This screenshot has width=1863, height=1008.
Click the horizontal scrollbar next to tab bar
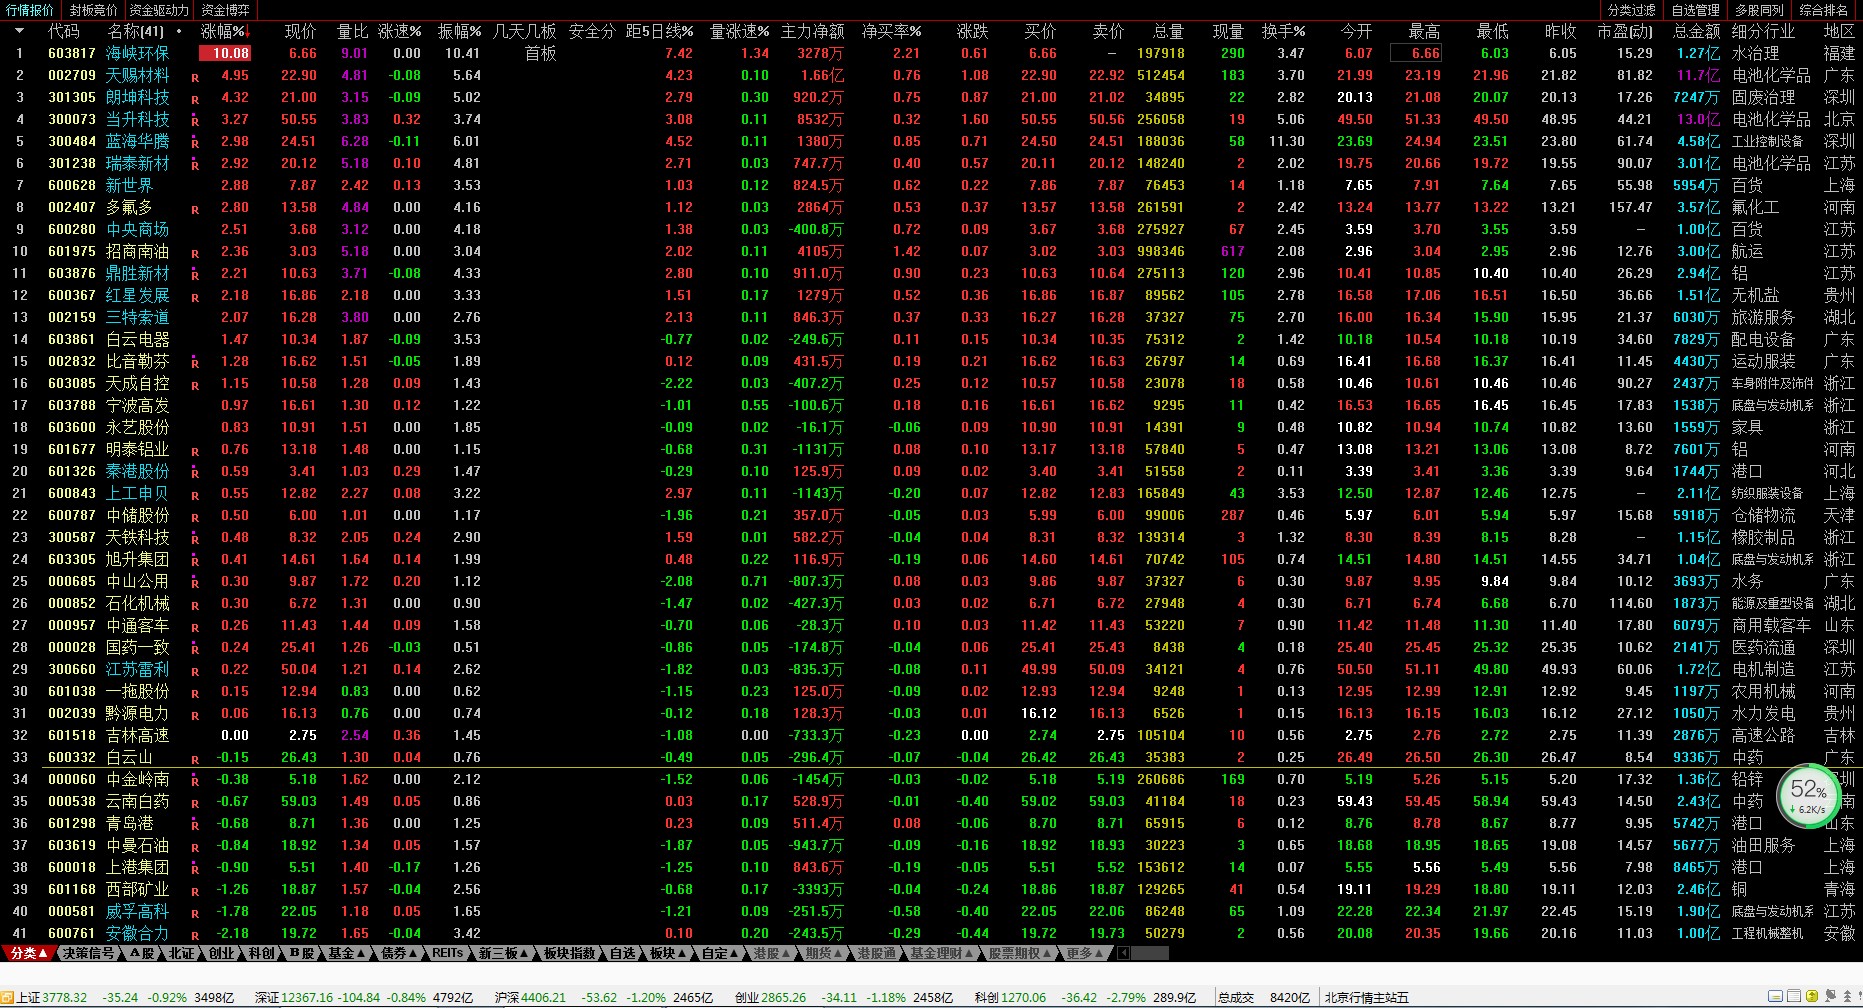[1148, 953]
